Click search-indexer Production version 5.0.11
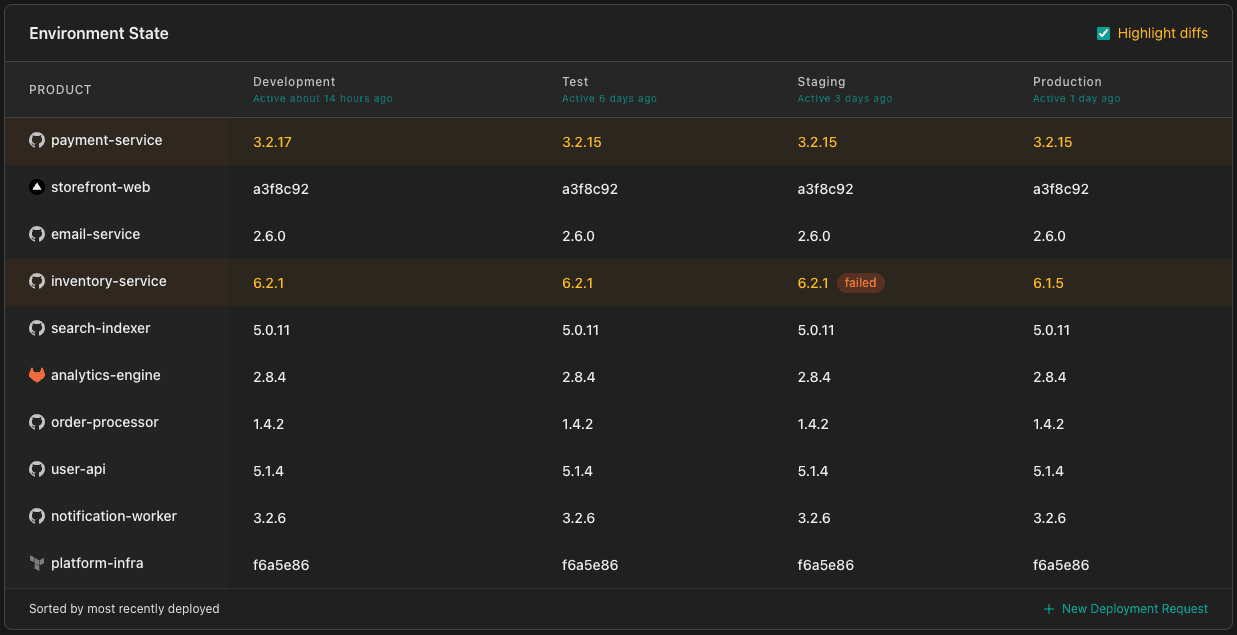This screenshot has width=1237, height=635. [1052, 330]
